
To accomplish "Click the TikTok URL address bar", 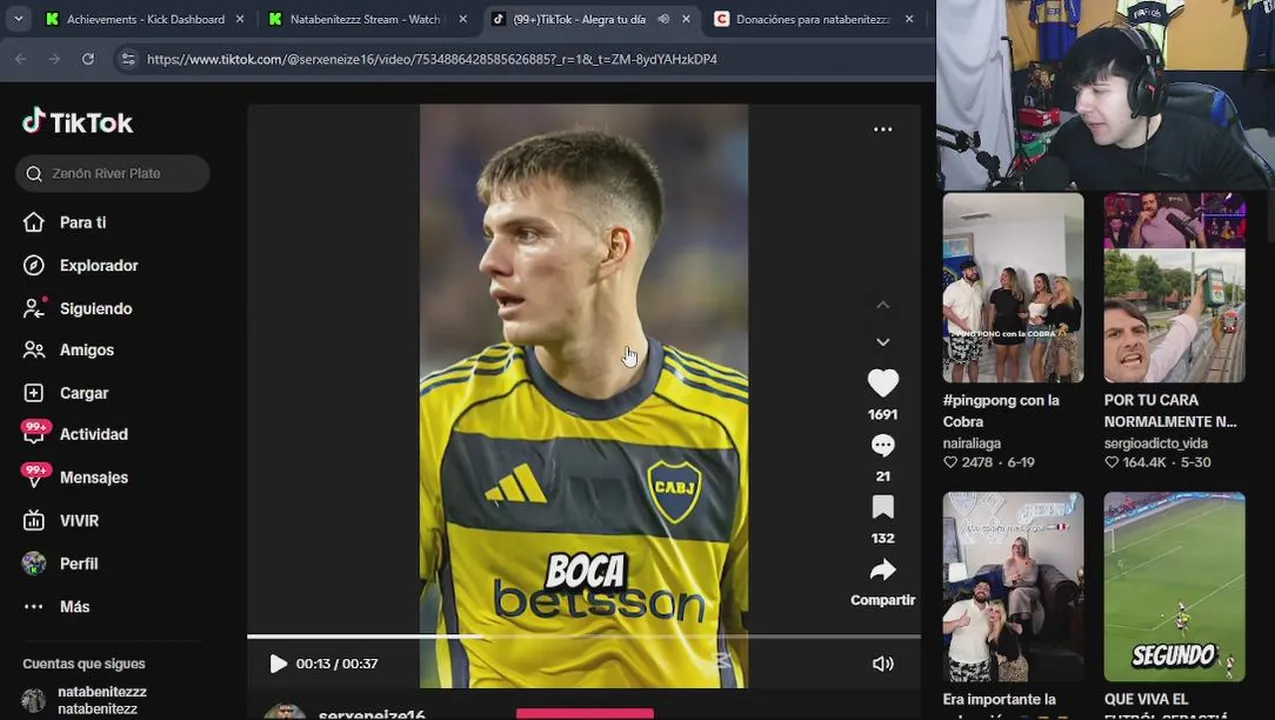I will [x=431, y=59].
